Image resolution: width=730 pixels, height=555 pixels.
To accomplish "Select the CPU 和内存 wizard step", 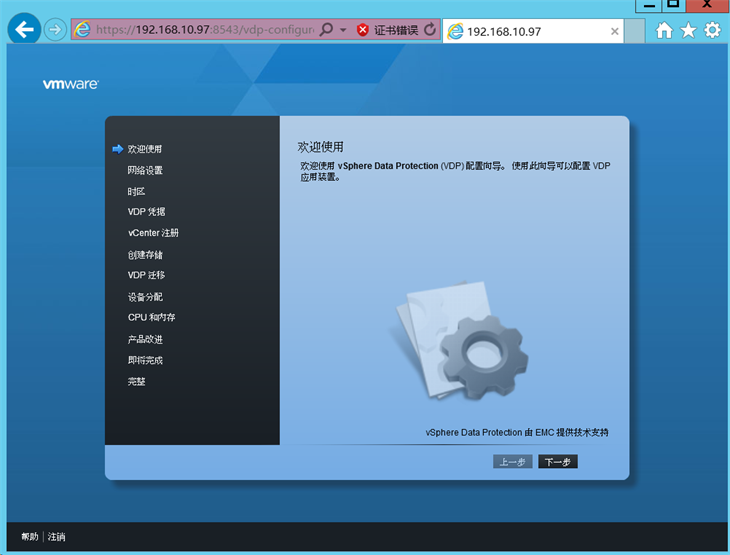I will pyautogui.click(x=152, y=317).
